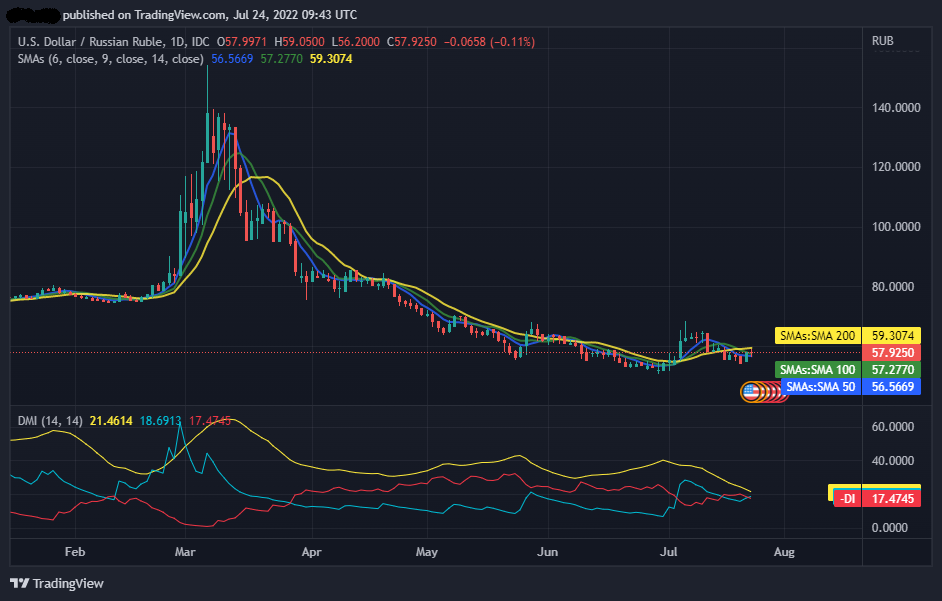Click the DMI teal value 18.6913
Image resolution: width=942 pixels, height=601 pixels.
point(160,421)
